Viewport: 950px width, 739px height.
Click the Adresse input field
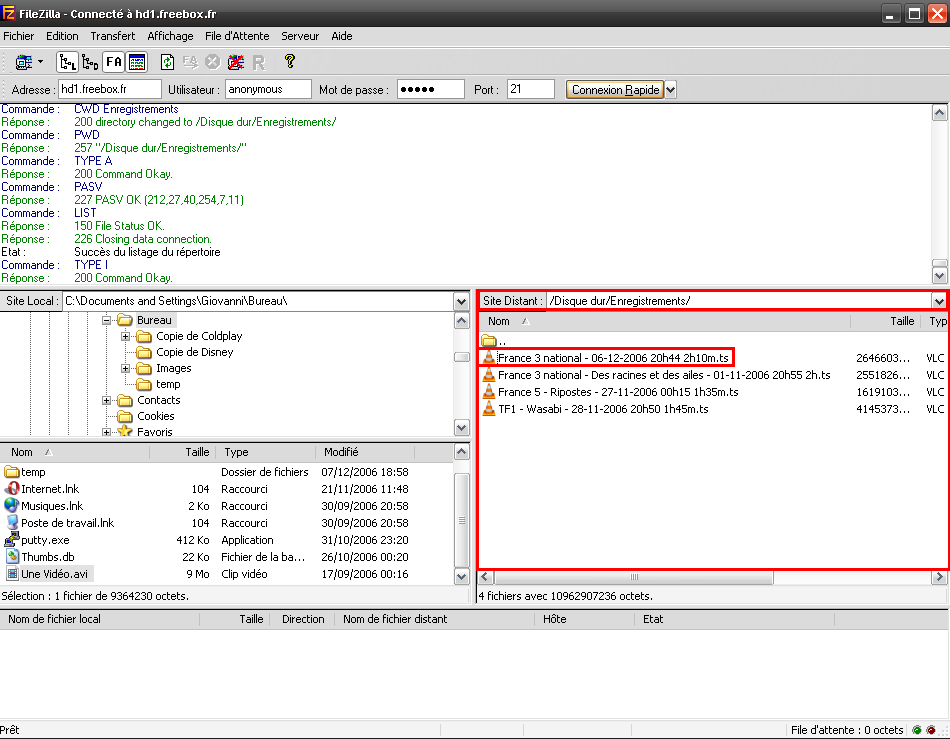[x=110, y=89]
